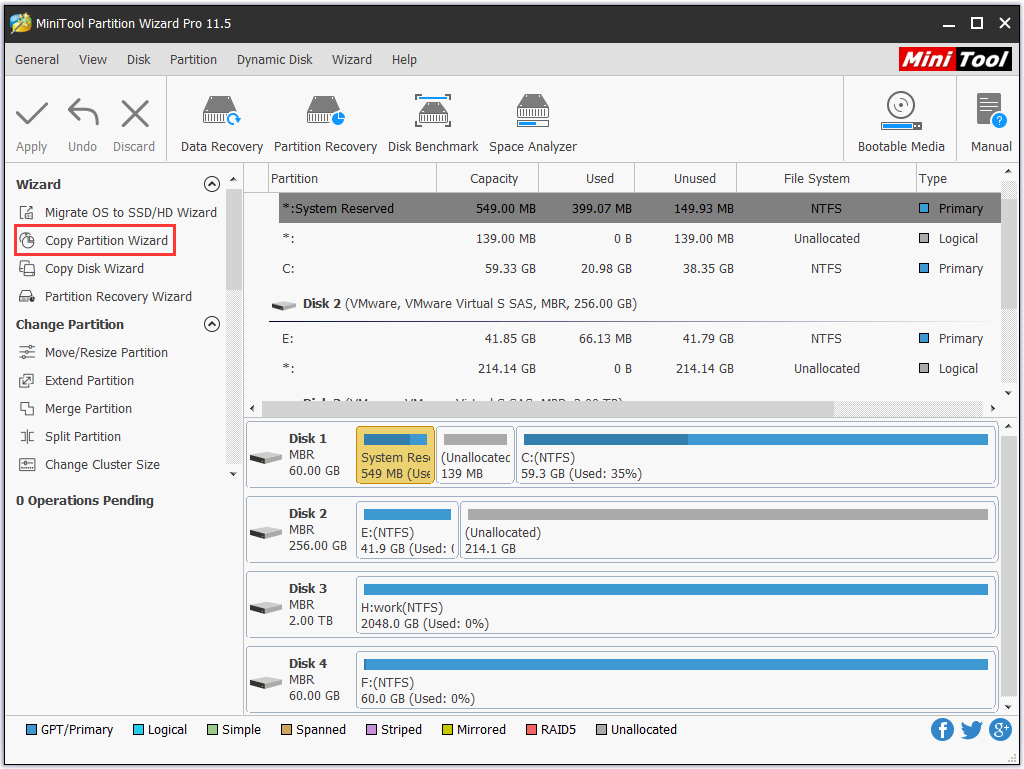The image size is (1024, 769).
Task: Click the Merge Partition icon
Action: pyautogui.click(x=27, y=409)
